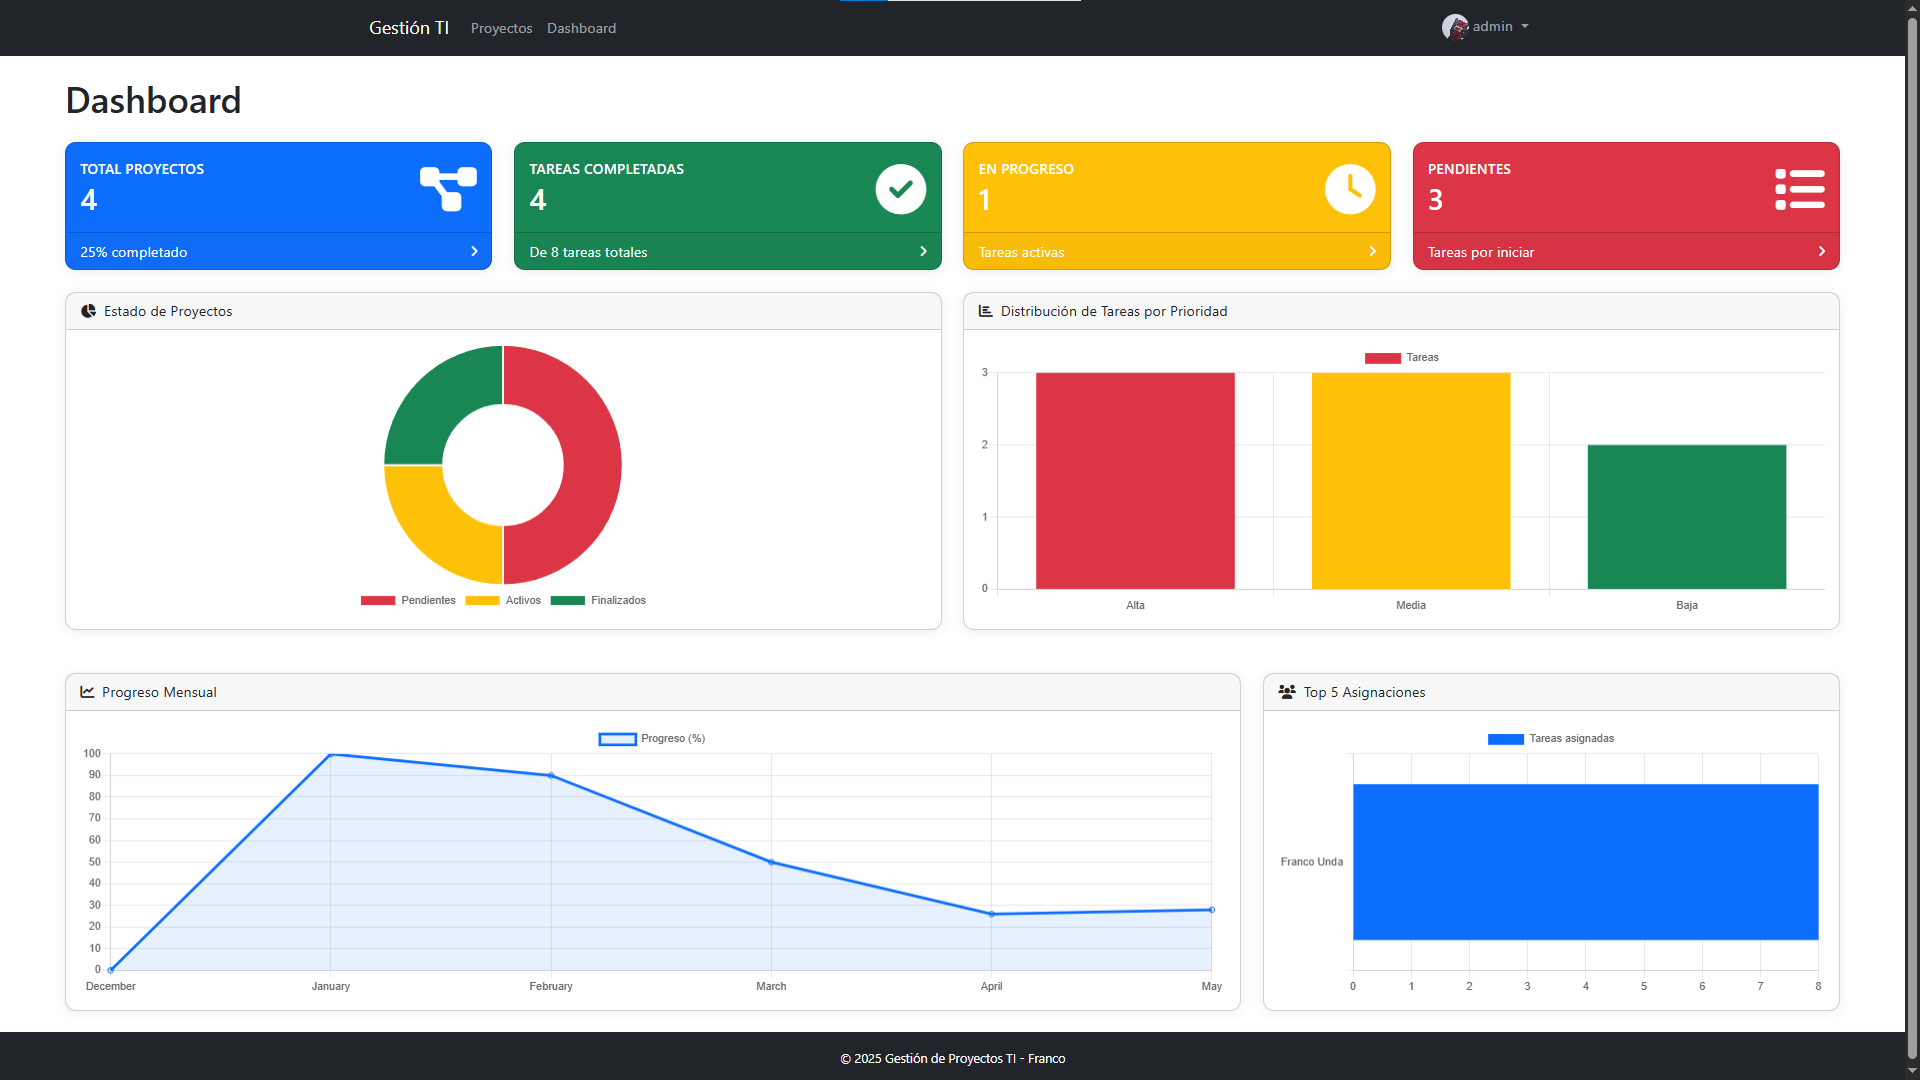Click the clock icon on En Progreso card
This screenshot has height=1080, width=1920.
(1350, 189)
